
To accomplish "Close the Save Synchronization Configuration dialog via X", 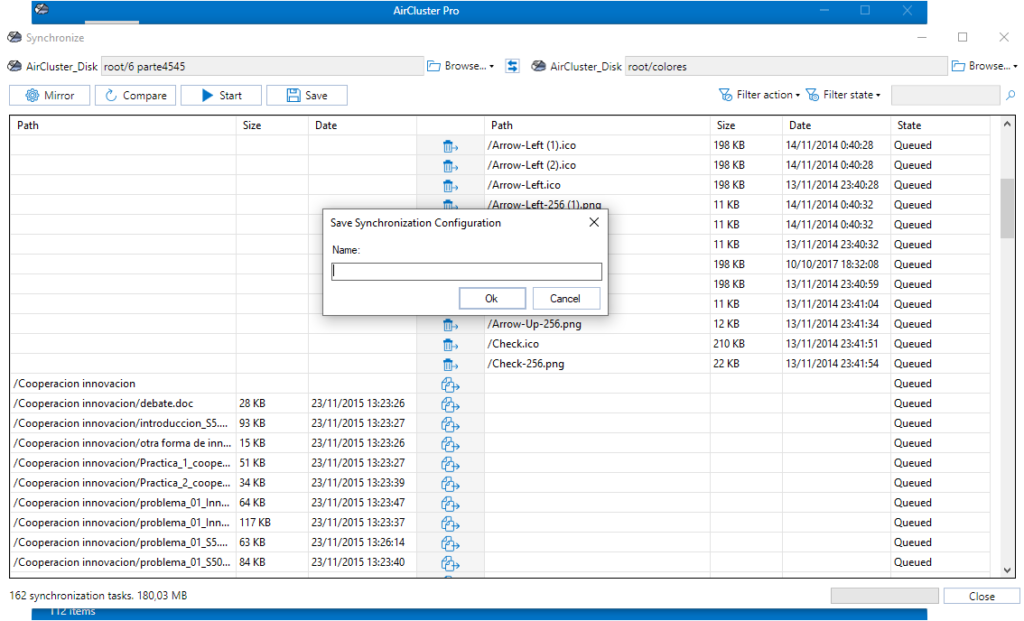I will point(593,222).
